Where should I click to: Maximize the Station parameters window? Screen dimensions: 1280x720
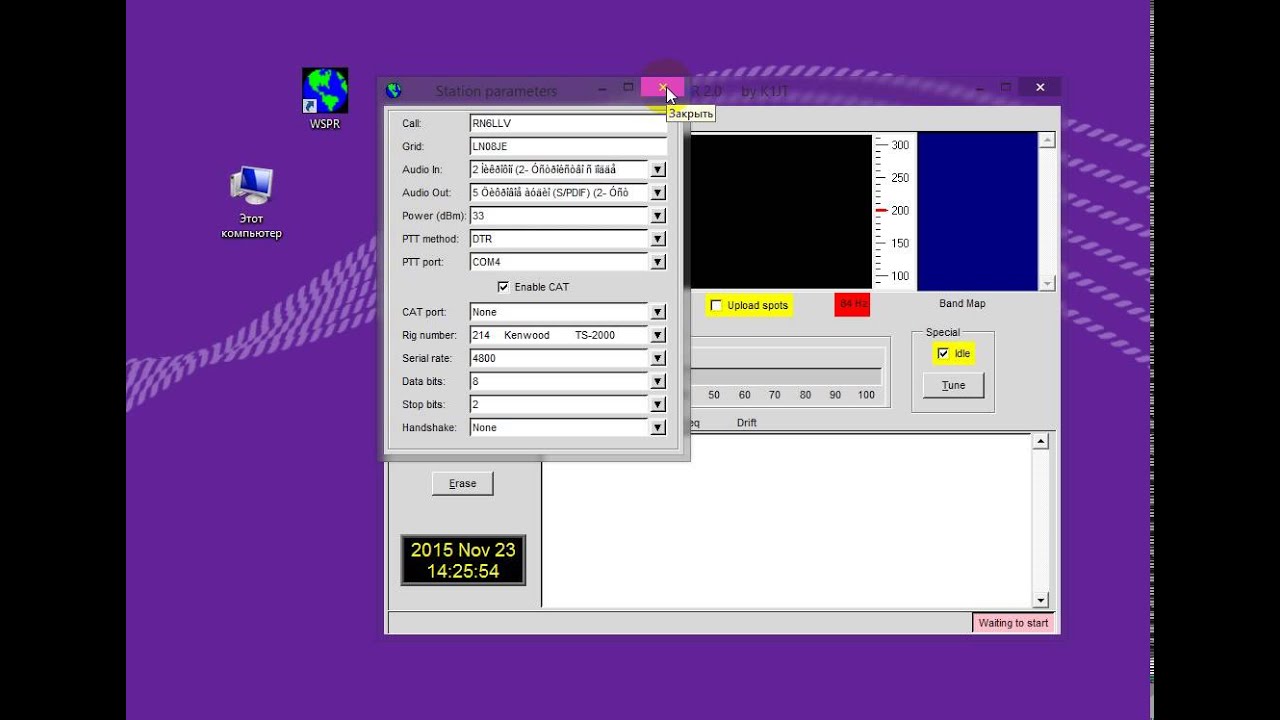[628, 88]
